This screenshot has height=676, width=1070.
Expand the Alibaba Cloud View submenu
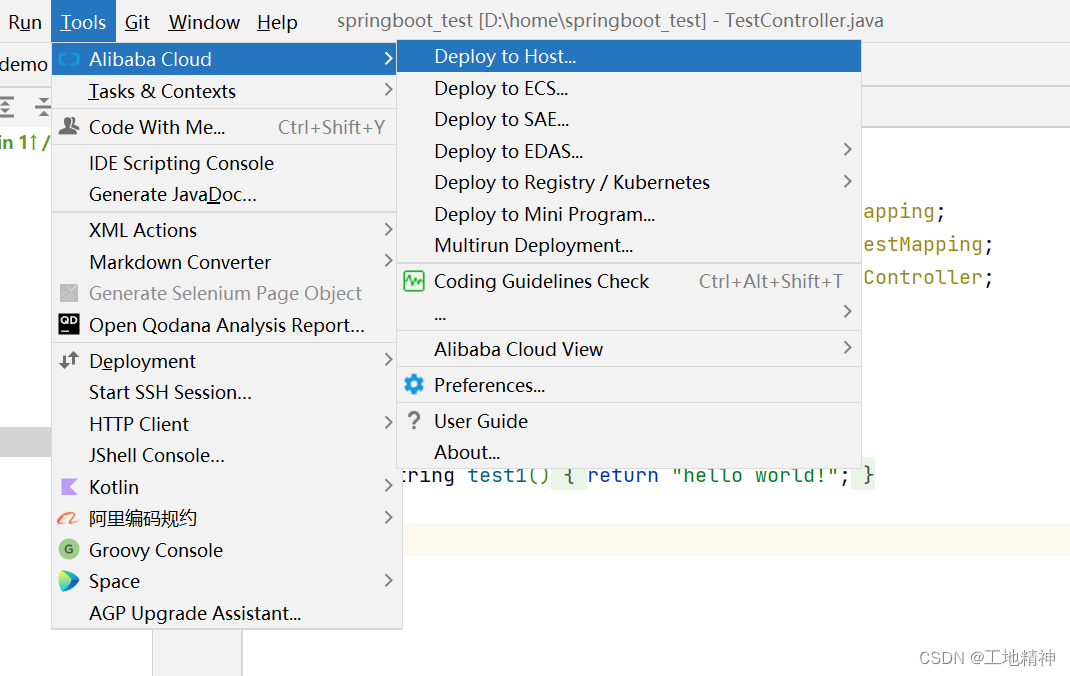pyautogui.click(x=848, y=349)
